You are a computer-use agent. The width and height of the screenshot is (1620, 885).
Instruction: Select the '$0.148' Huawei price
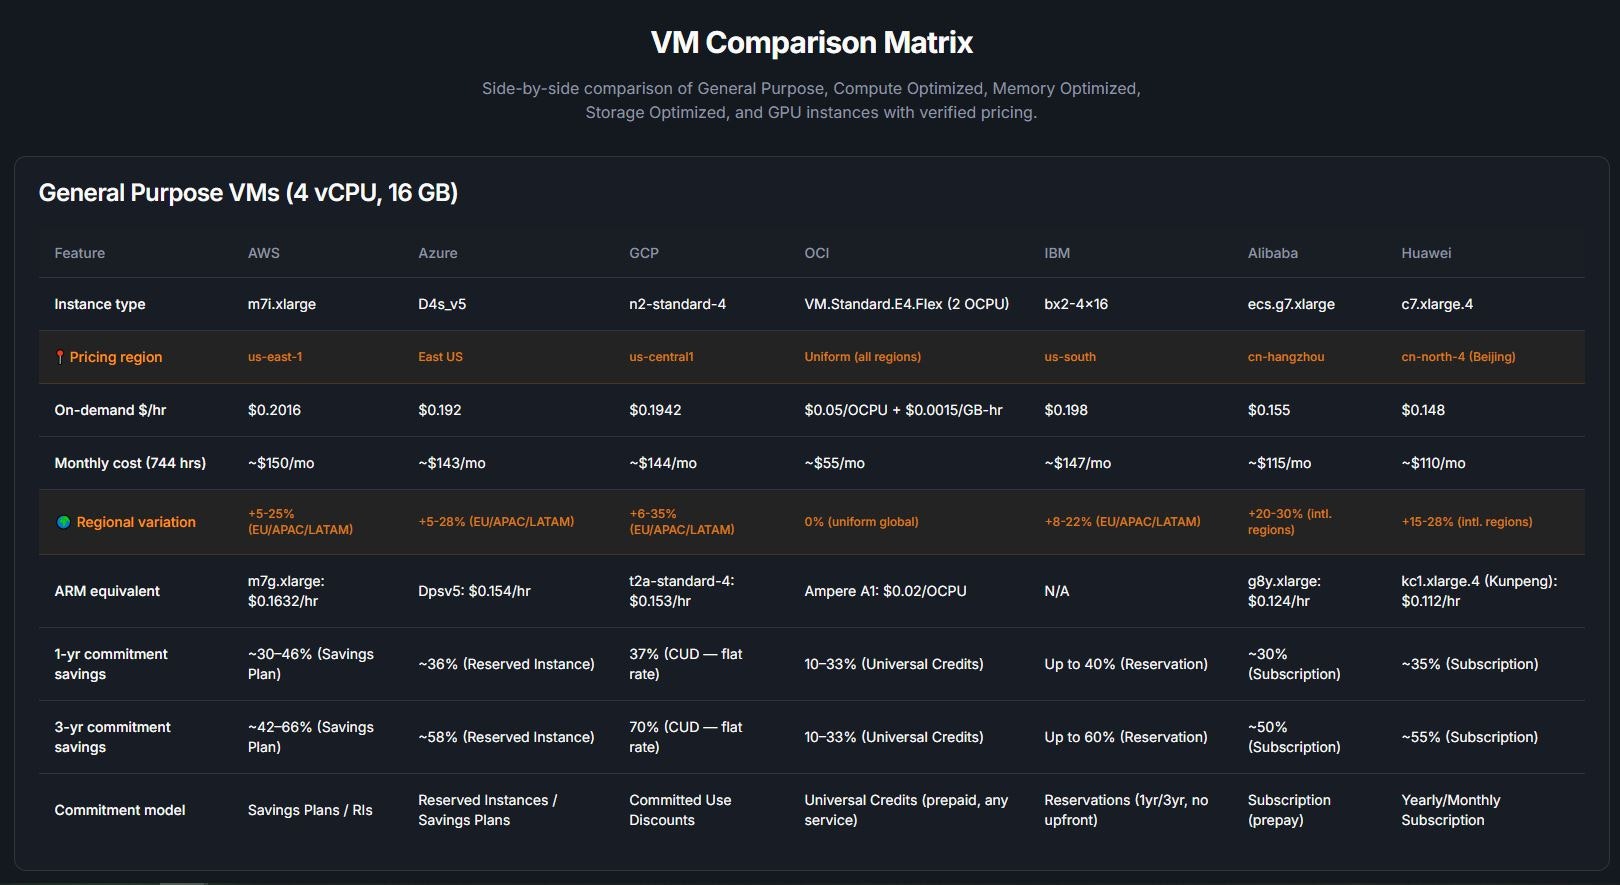point(1423,410)
